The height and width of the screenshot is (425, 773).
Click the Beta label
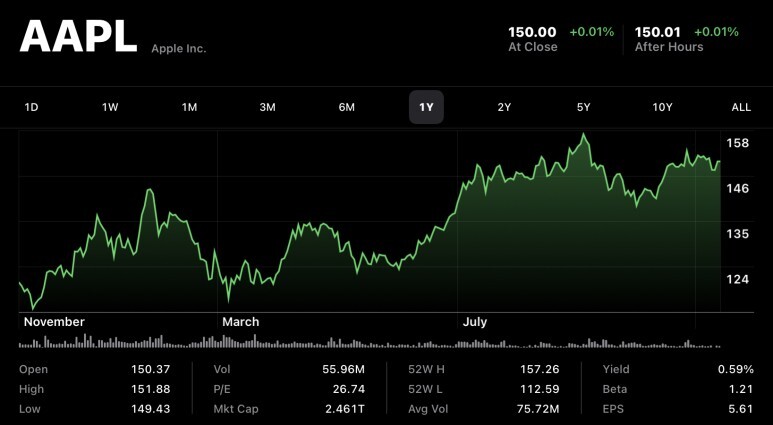pyautogui.click(x=615, y=389)
